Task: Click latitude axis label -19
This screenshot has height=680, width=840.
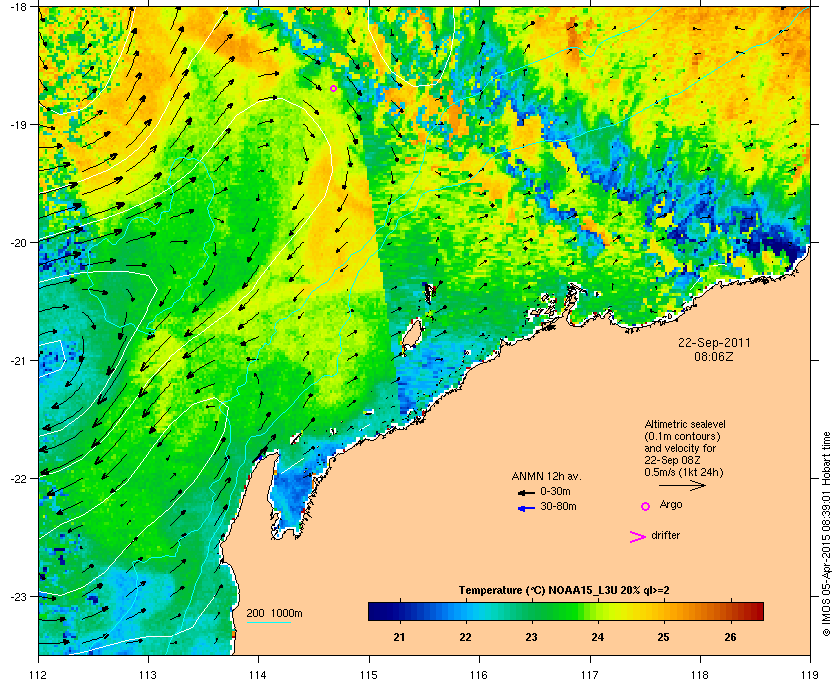Action: coord(18,124)
